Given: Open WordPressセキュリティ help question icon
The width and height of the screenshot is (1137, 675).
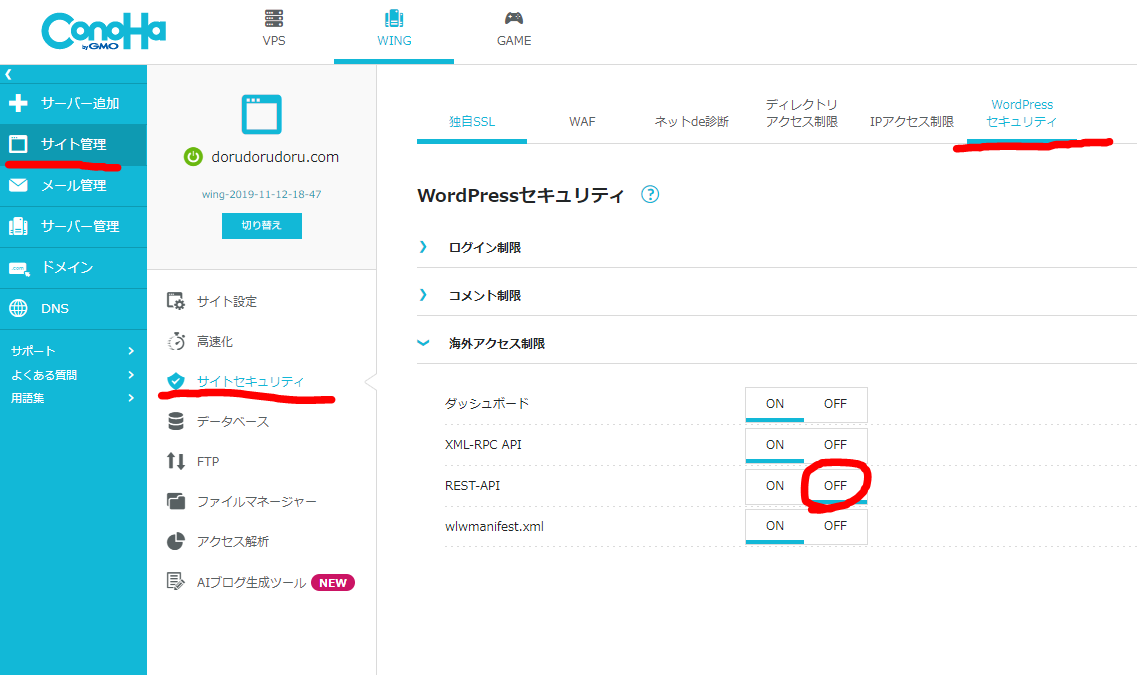Looking at the screenshot, I should click(x=650, y=194).
